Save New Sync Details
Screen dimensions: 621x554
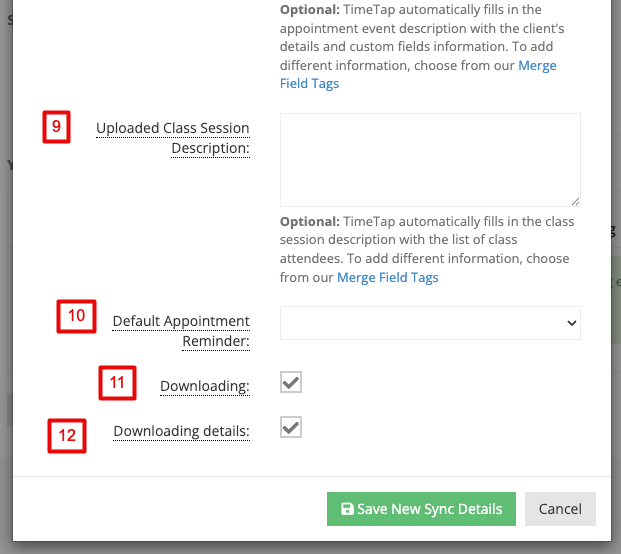[421, 509]
